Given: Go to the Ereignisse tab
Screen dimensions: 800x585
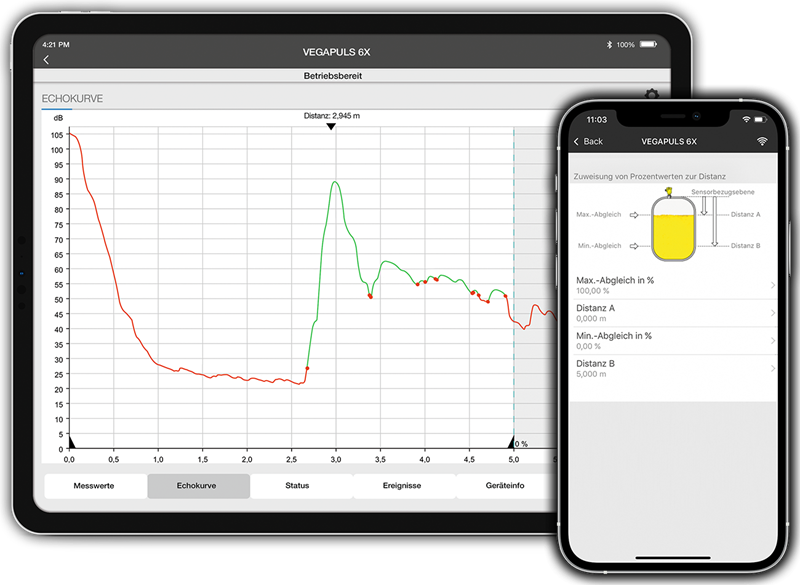Looking at the screenshot, I should 402,486.
